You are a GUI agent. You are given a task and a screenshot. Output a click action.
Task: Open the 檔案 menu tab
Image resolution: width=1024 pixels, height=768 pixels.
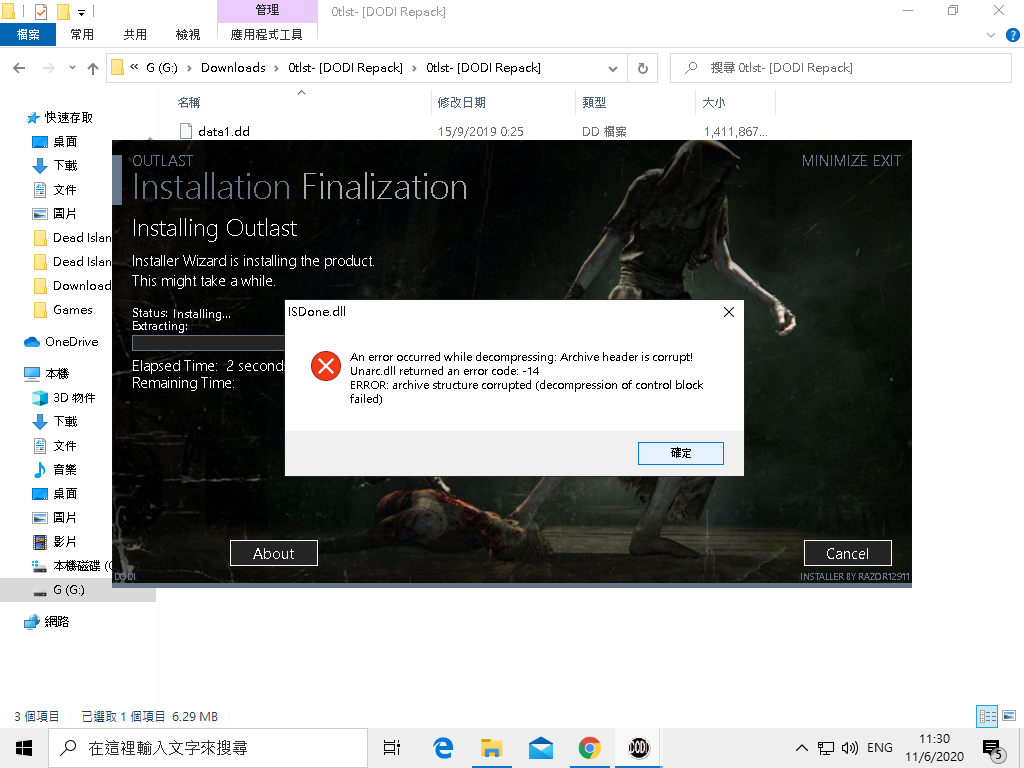point(28,34)
